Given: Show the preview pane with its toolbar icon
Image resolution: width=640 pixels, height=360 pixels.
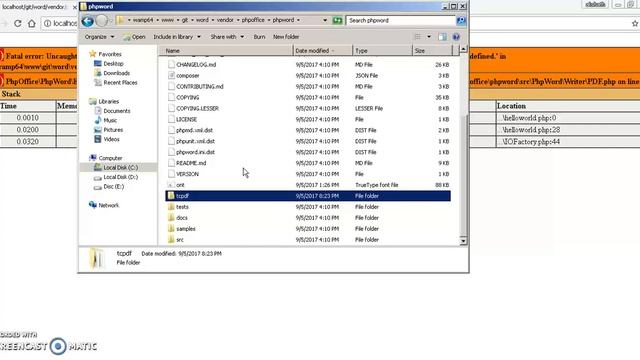Looking at the screenshot, I should pyautogui.click(x=442, y=37).
